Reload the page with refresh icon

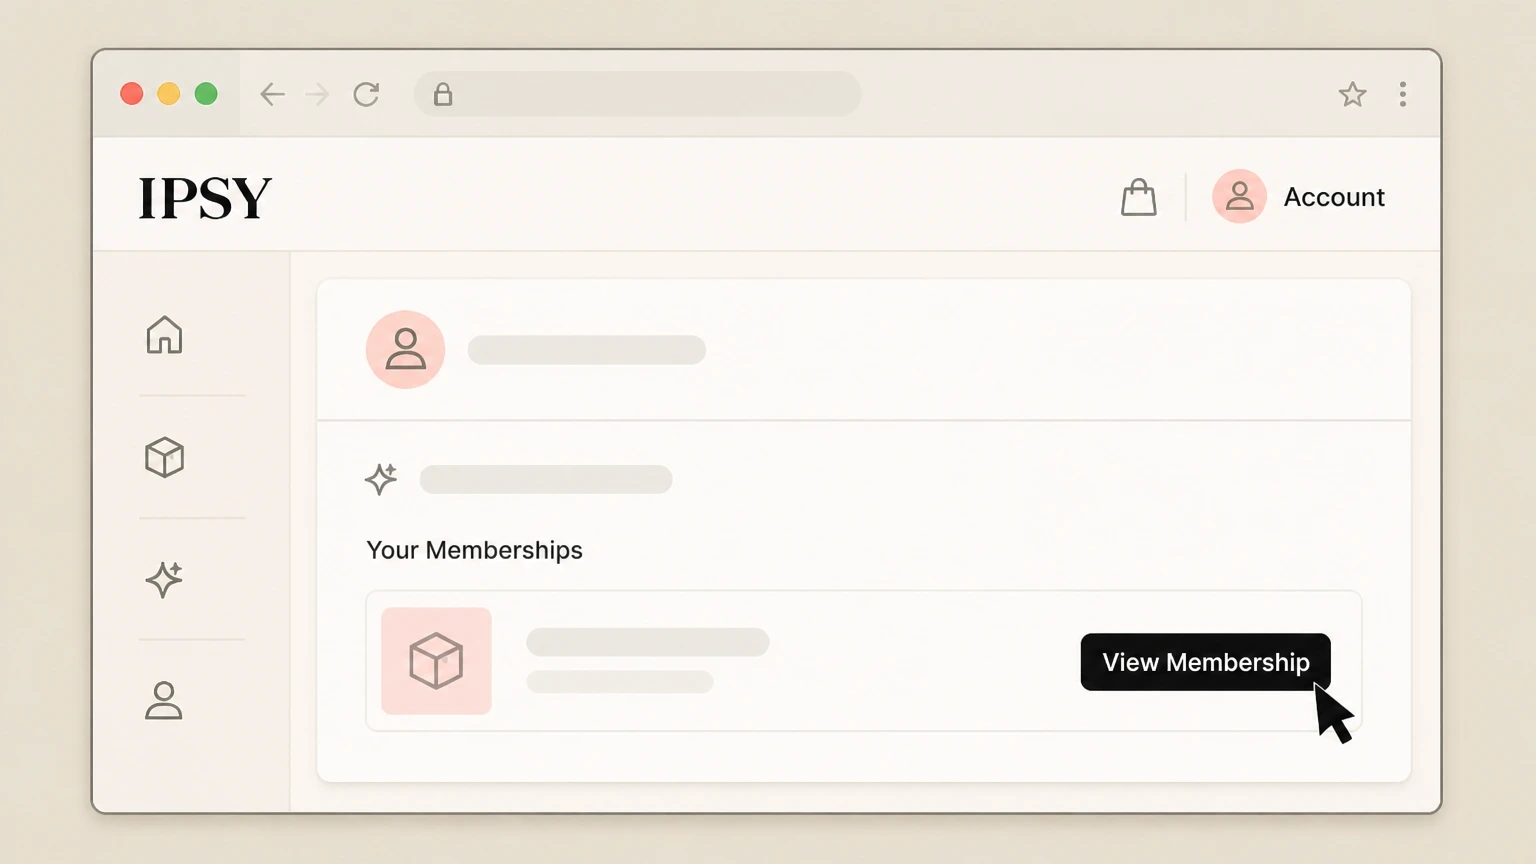coord(366,94)
